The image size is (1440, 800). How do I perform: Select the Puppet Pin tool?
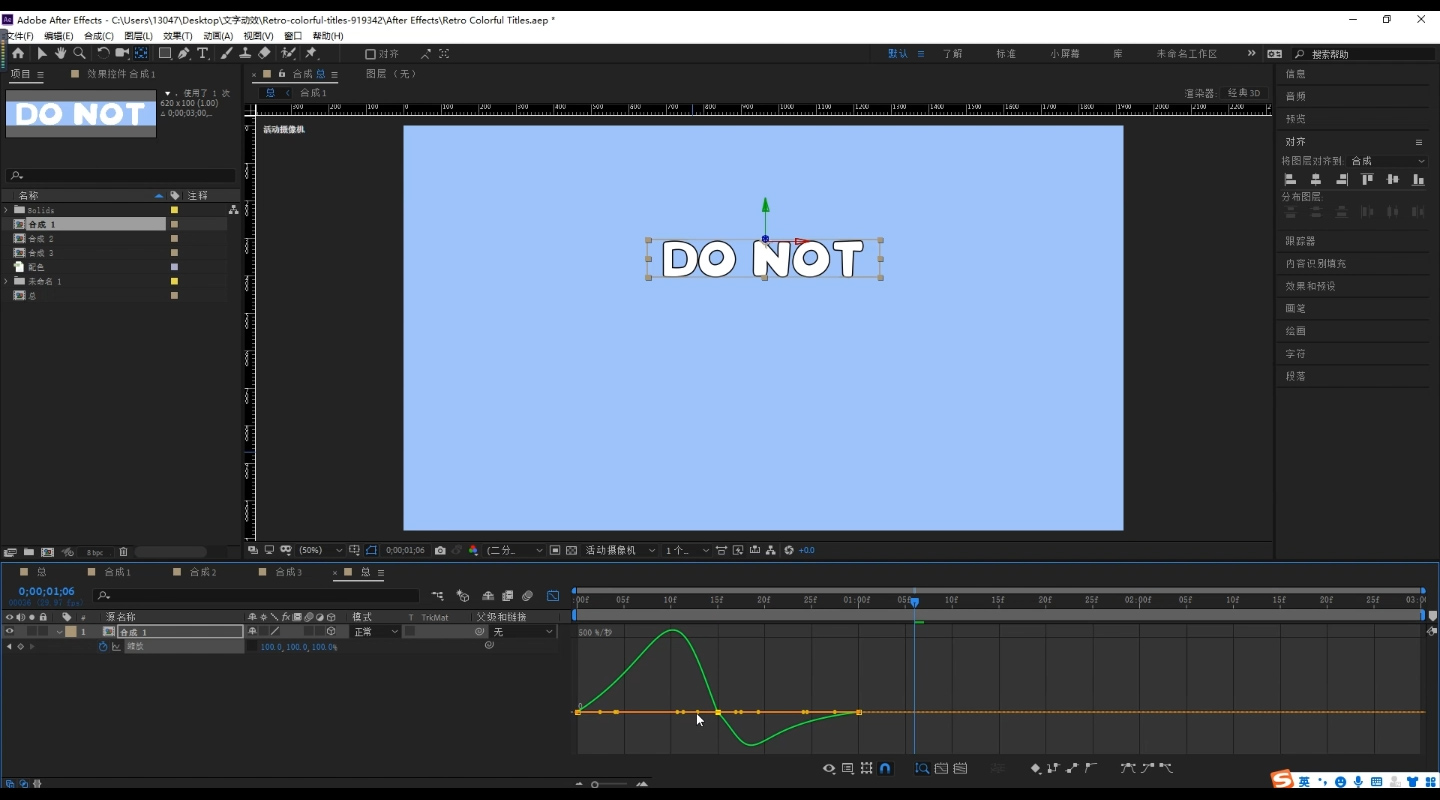(311, 53)
